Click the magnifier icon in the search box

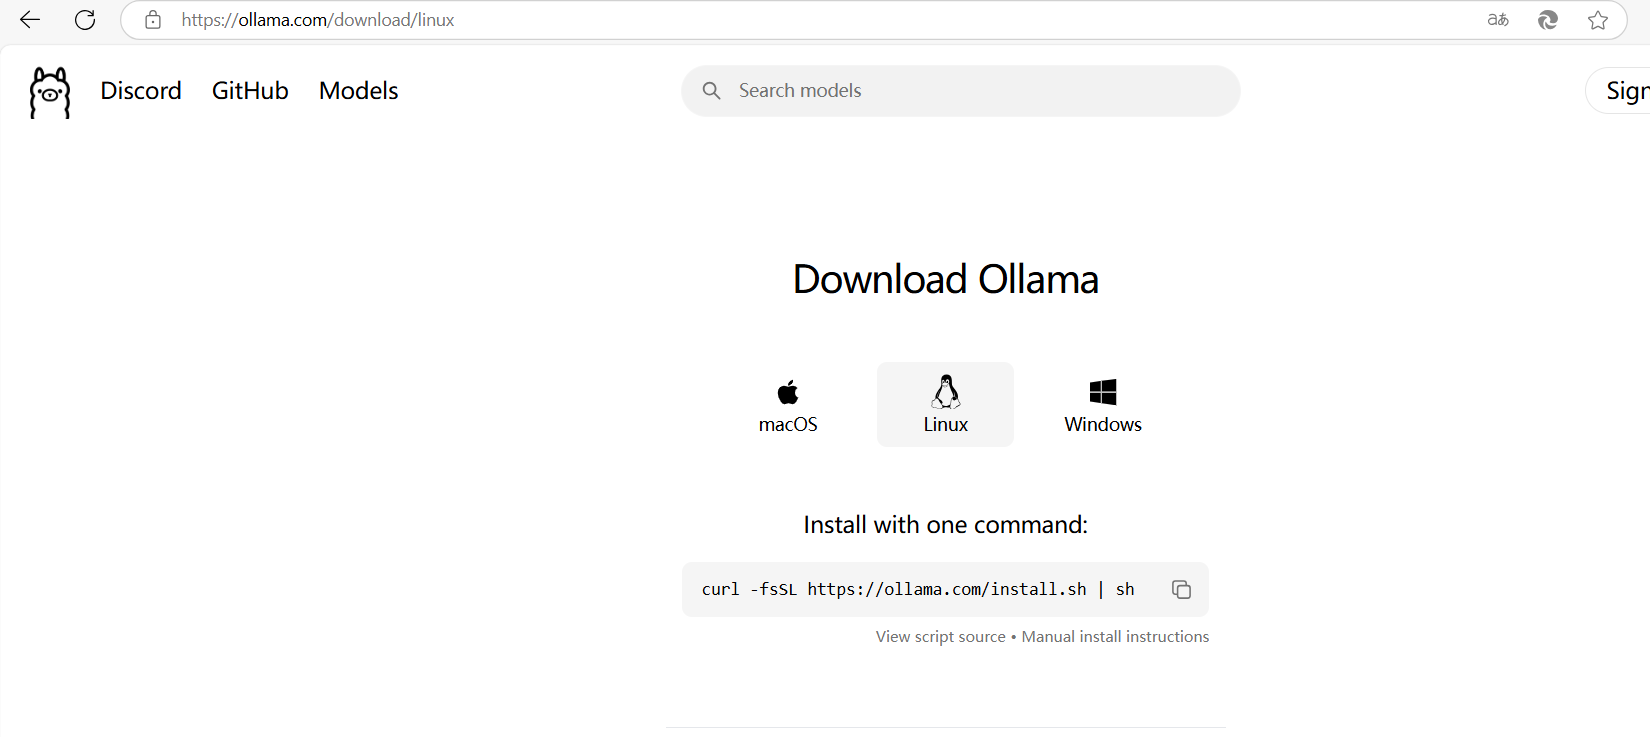click(x=712, y=91)
